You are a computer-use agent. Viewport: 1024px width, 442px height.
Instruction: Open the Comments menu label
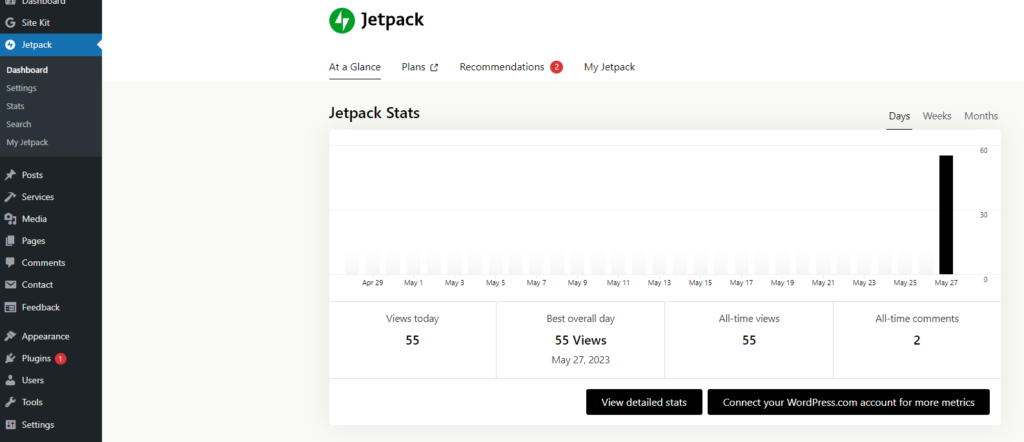(x=43, y=262)
